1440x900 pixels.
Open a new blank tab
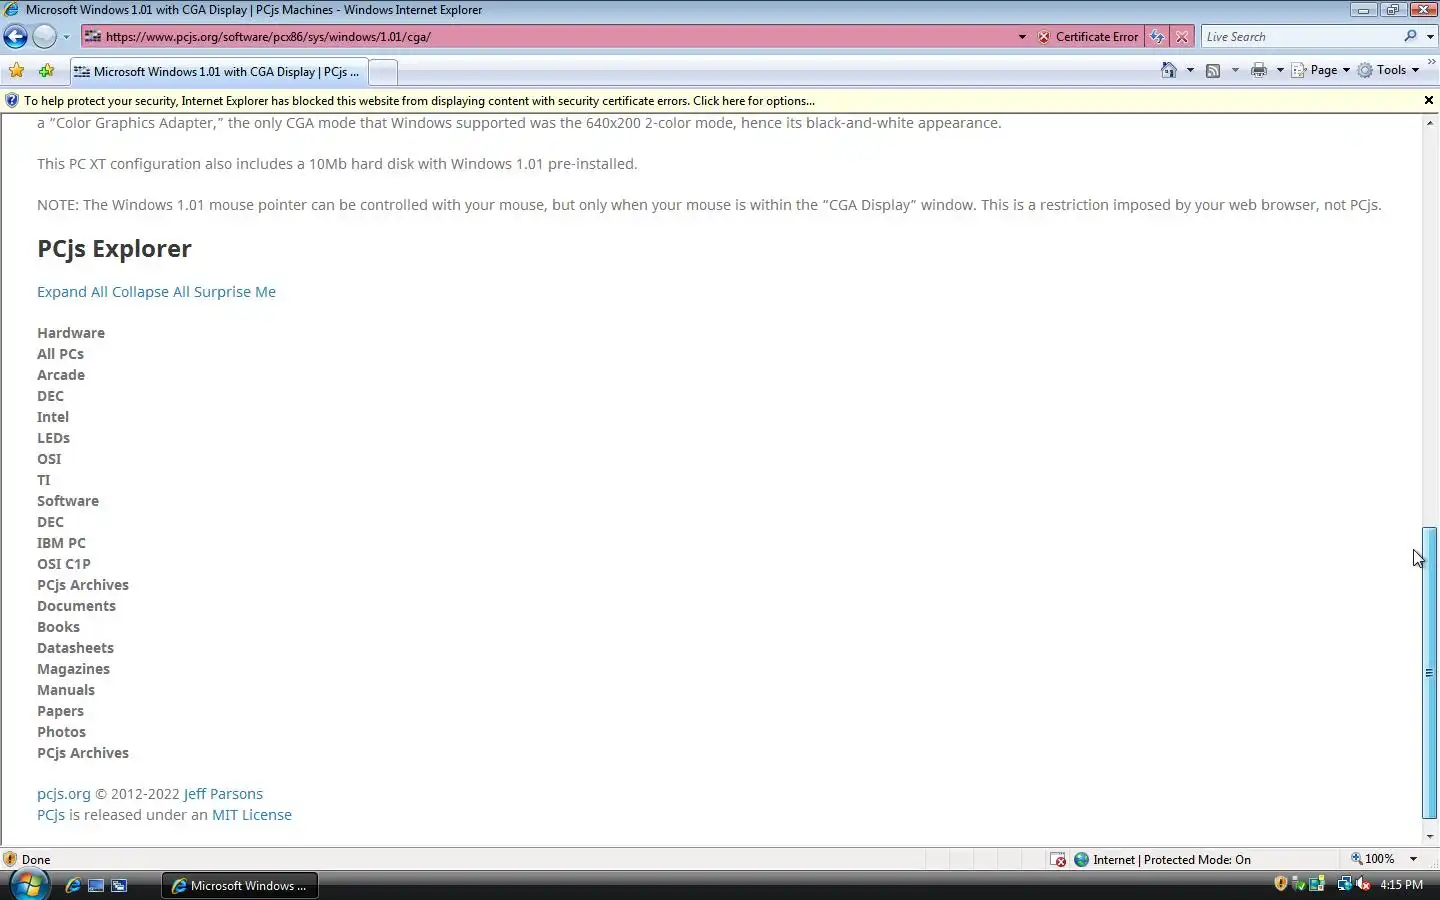tap(382, 72)
